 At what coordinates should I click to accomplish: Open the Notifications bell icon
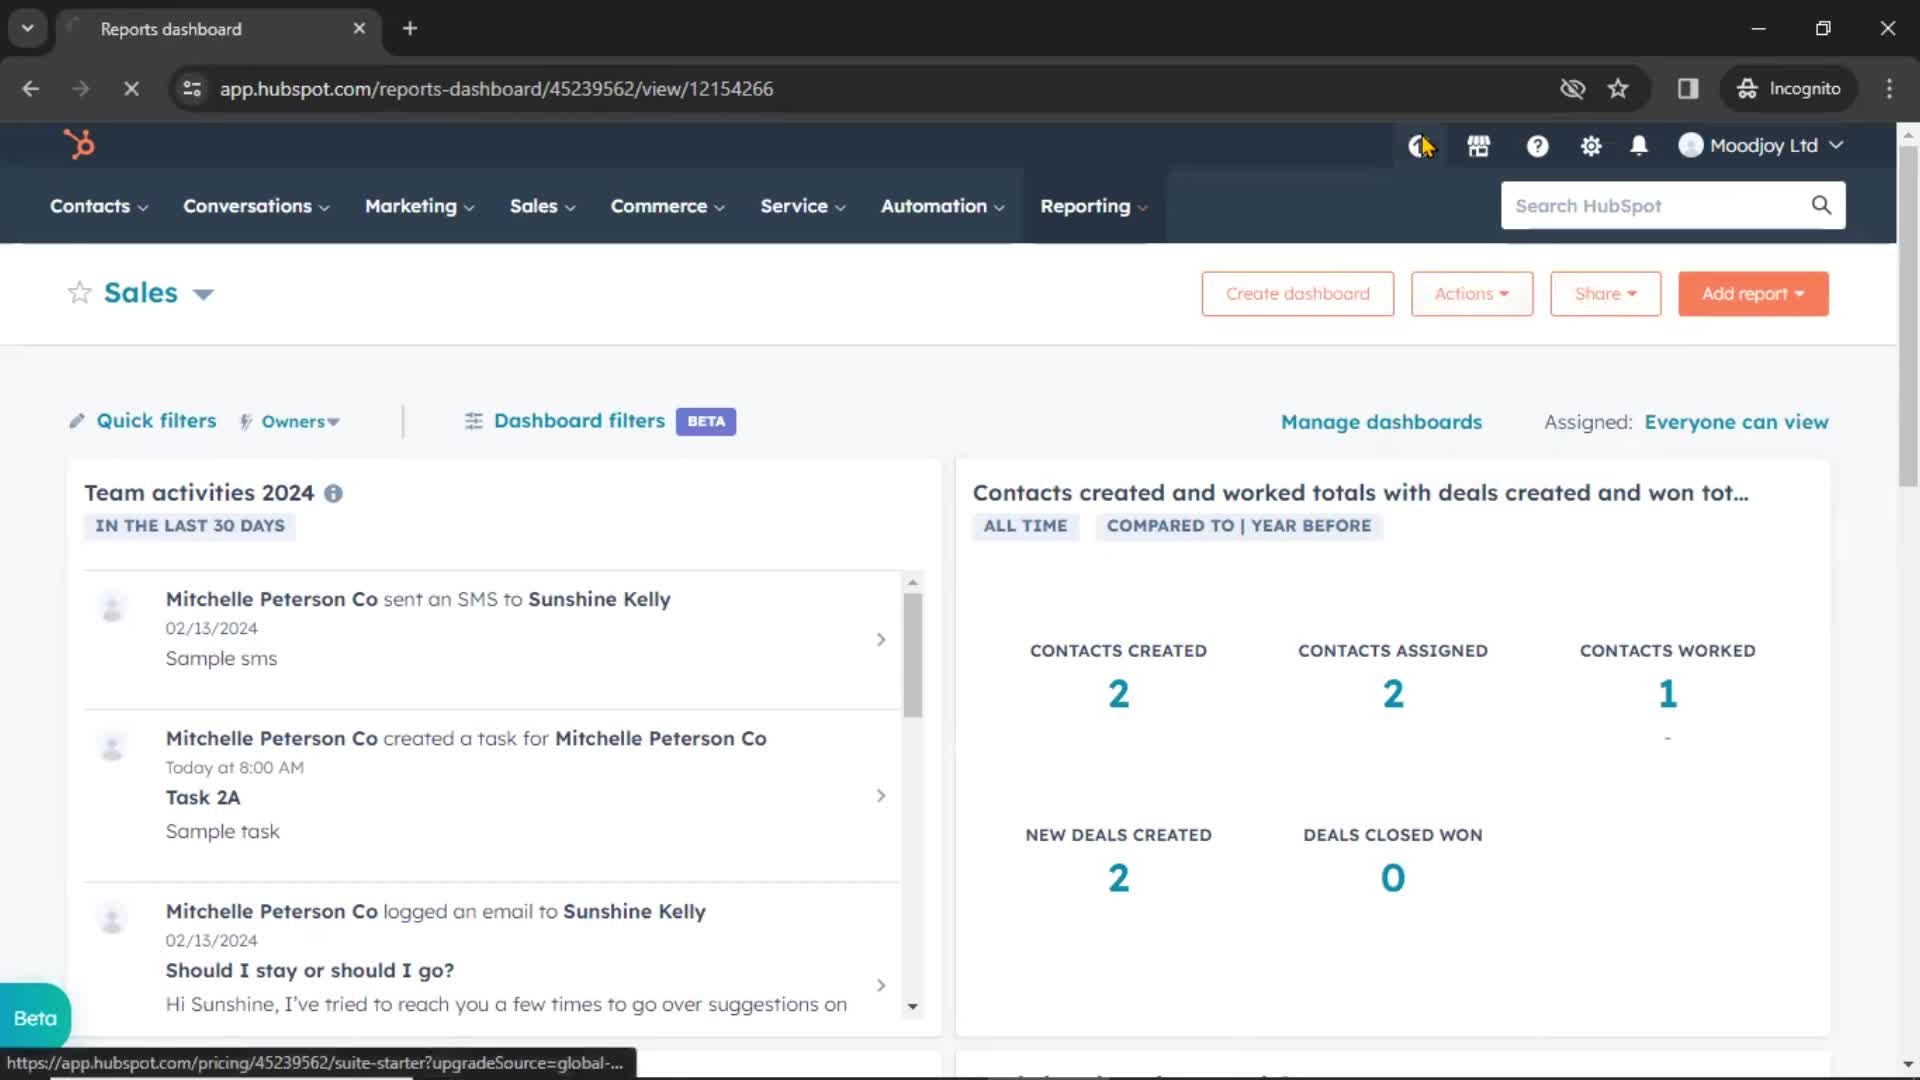click(1638, 146)
